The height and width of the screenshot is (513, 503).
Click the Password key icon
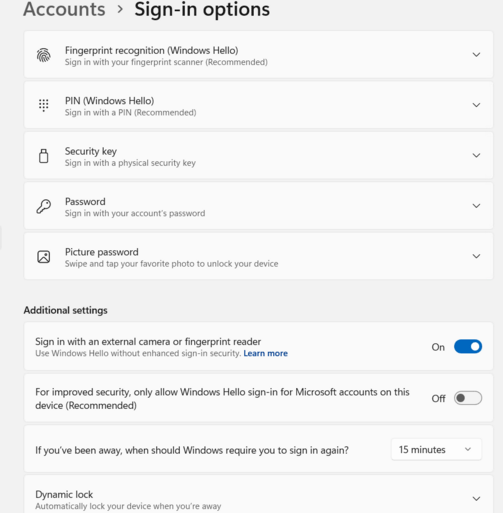coord(44,206)
